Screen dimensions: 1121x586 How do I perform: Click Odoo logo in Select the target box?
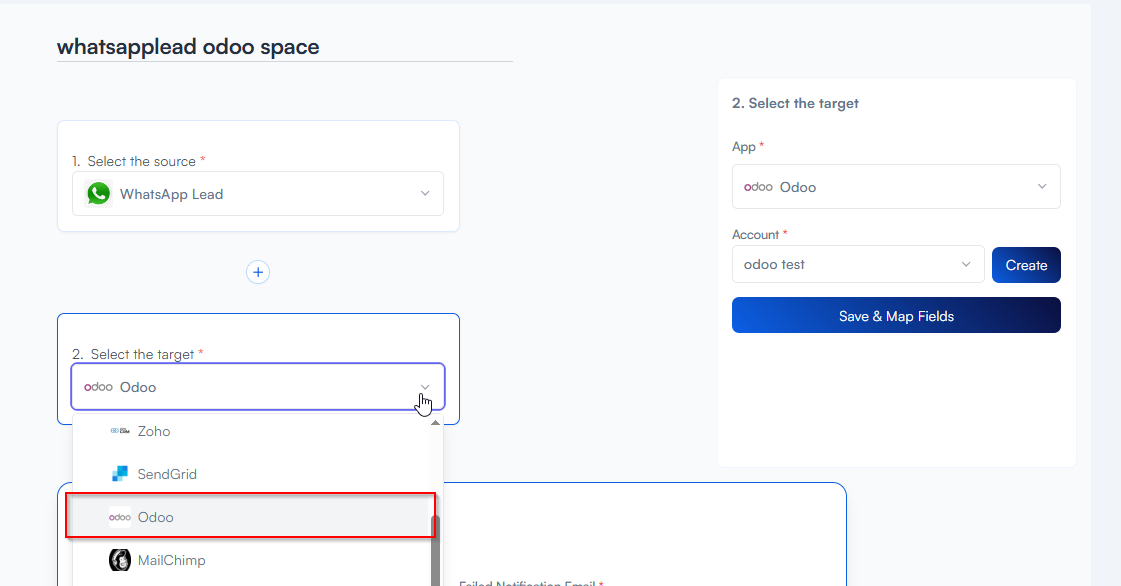point(98,387)
